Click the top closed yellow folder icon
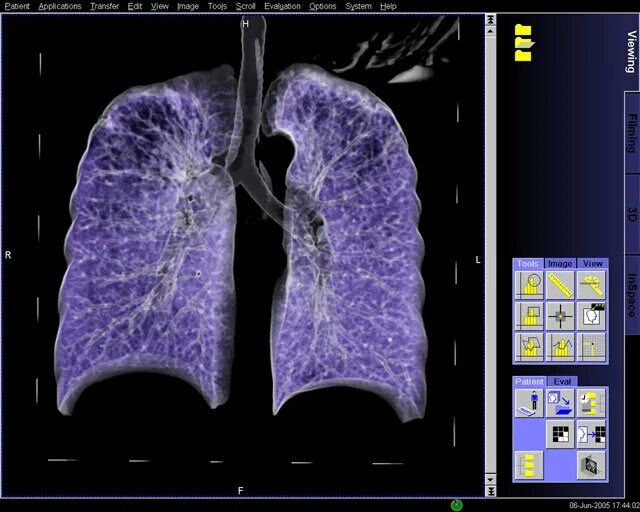The height and width of the screenshot is (512, 640). 523,31
